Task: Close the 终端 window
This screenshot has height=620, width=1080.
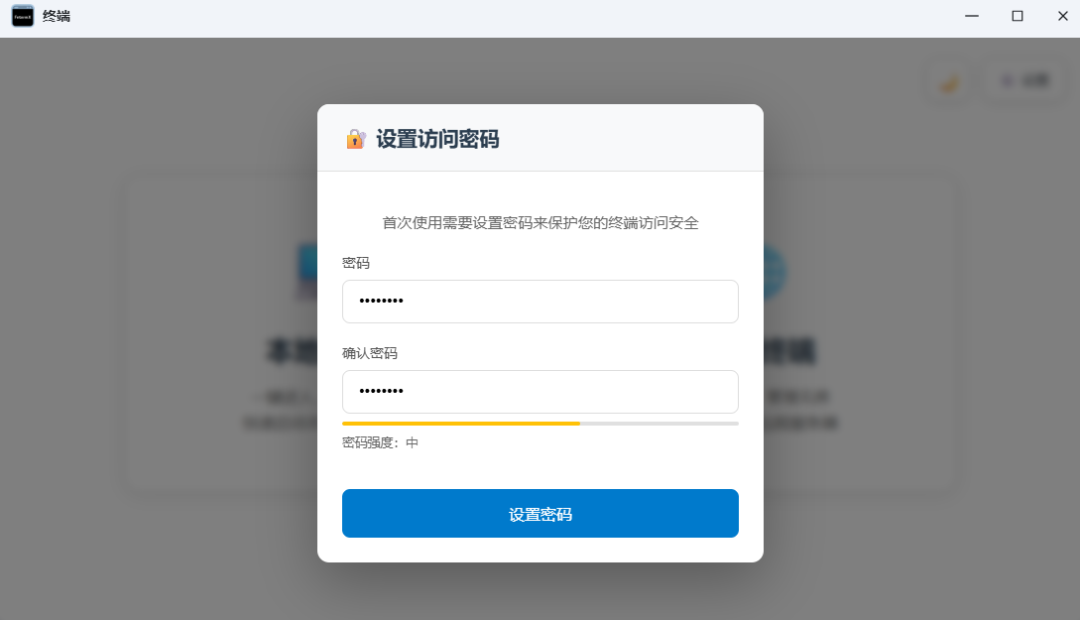Action: click(x=1062, y=16)
